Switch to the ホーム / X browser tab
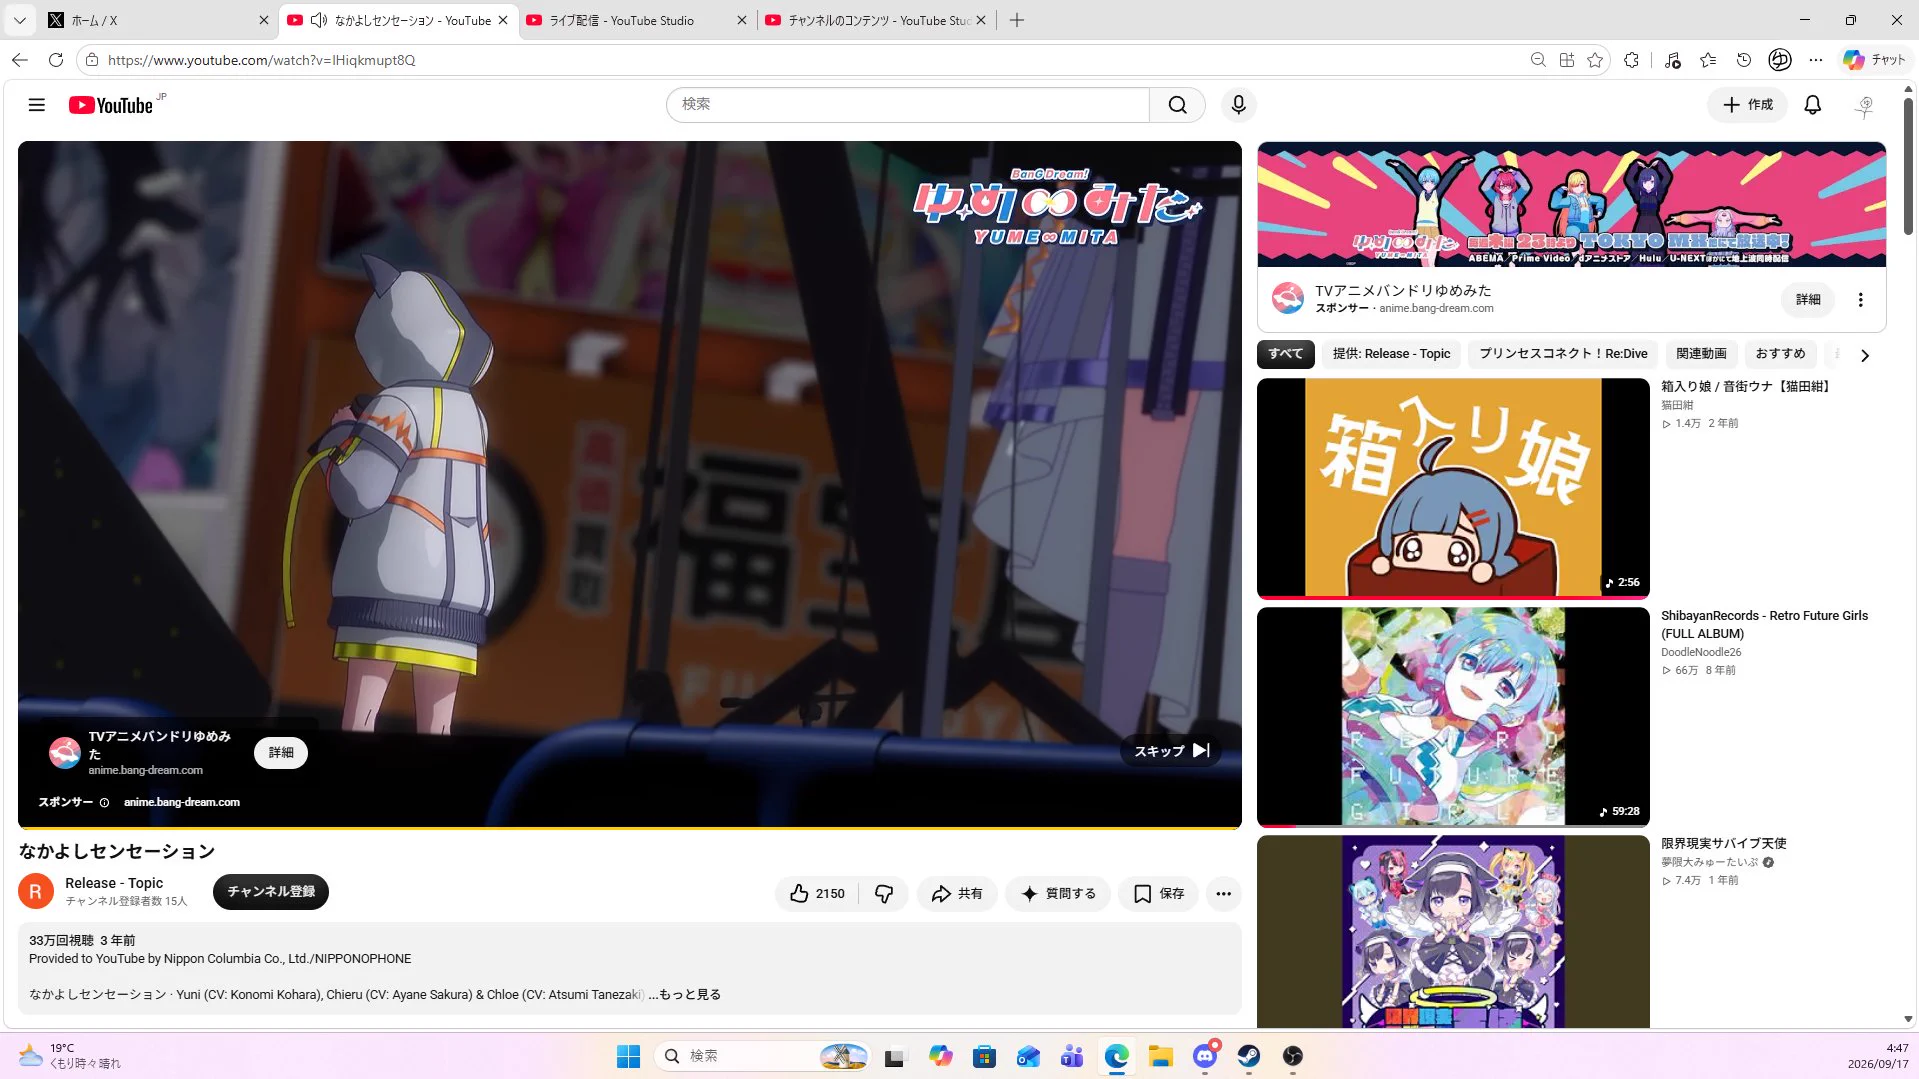The height and width of the screenshot is (1079, 1919). (158, 20)
